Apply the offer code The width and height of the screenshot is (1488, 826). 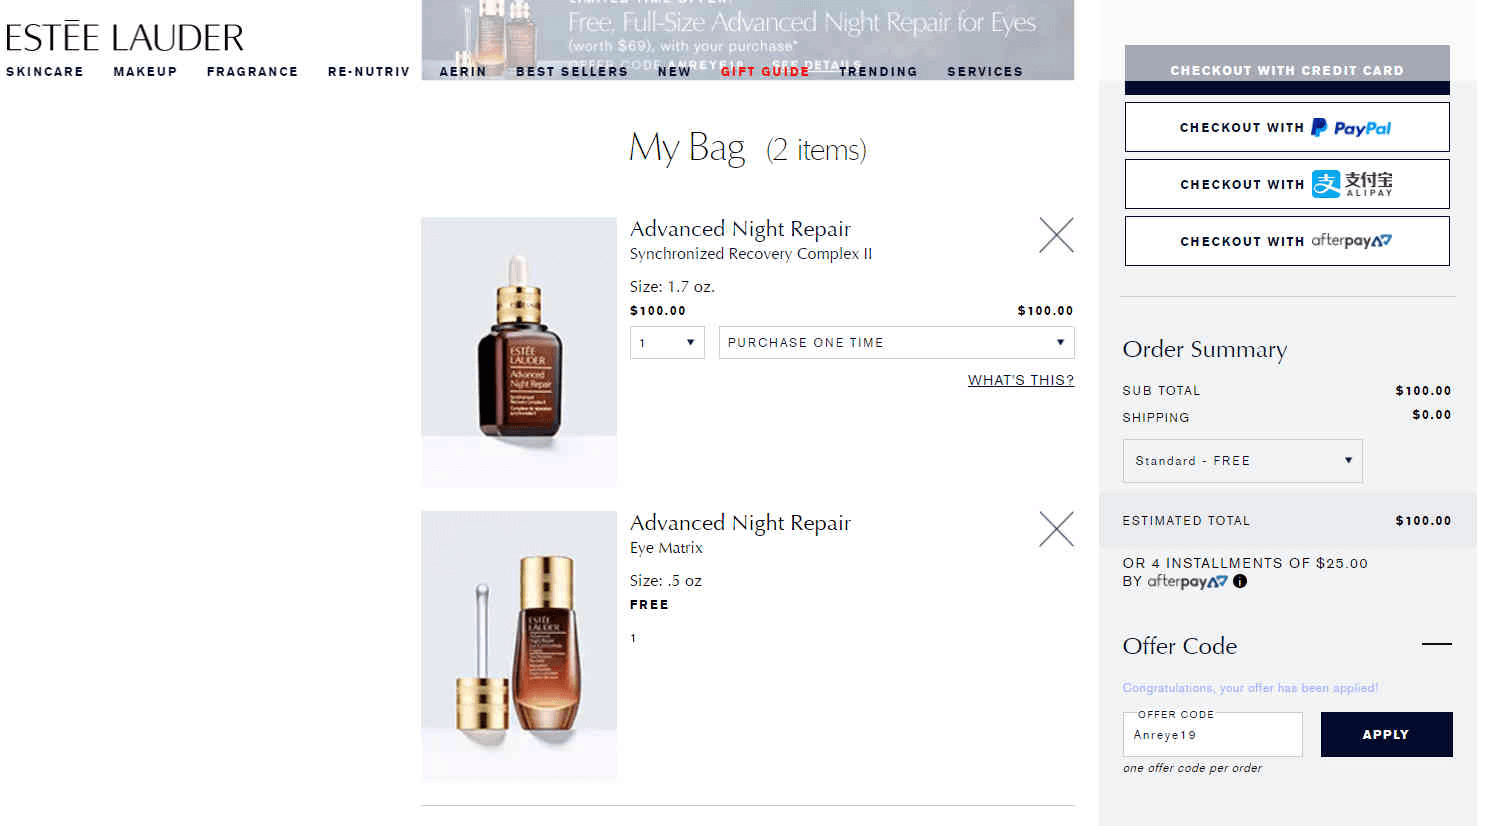coord(1386,734)
